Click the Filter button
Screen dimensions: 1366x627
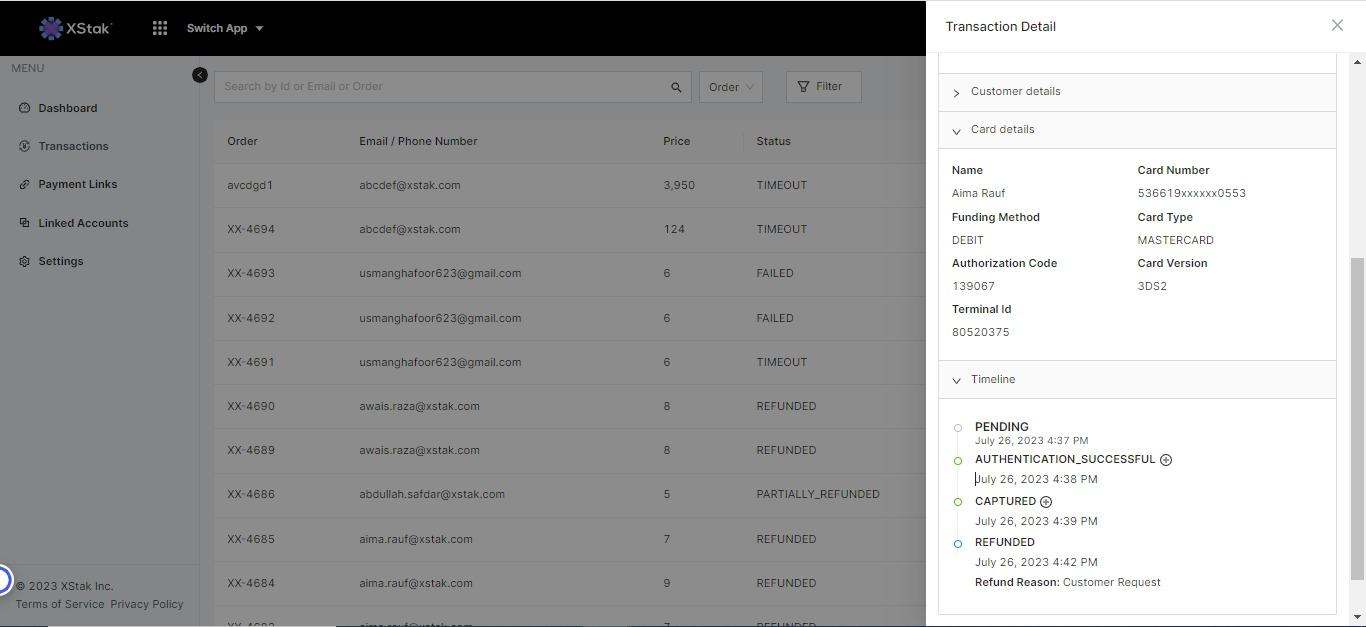tap(822, 87)
